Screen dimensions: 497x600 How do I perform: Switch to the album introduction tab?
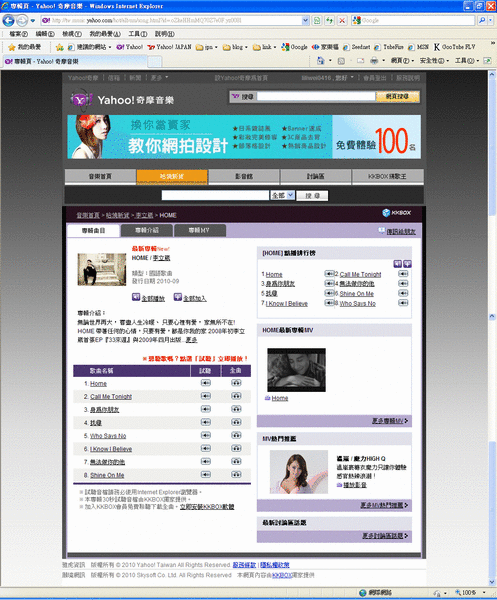tap(147, 230)
